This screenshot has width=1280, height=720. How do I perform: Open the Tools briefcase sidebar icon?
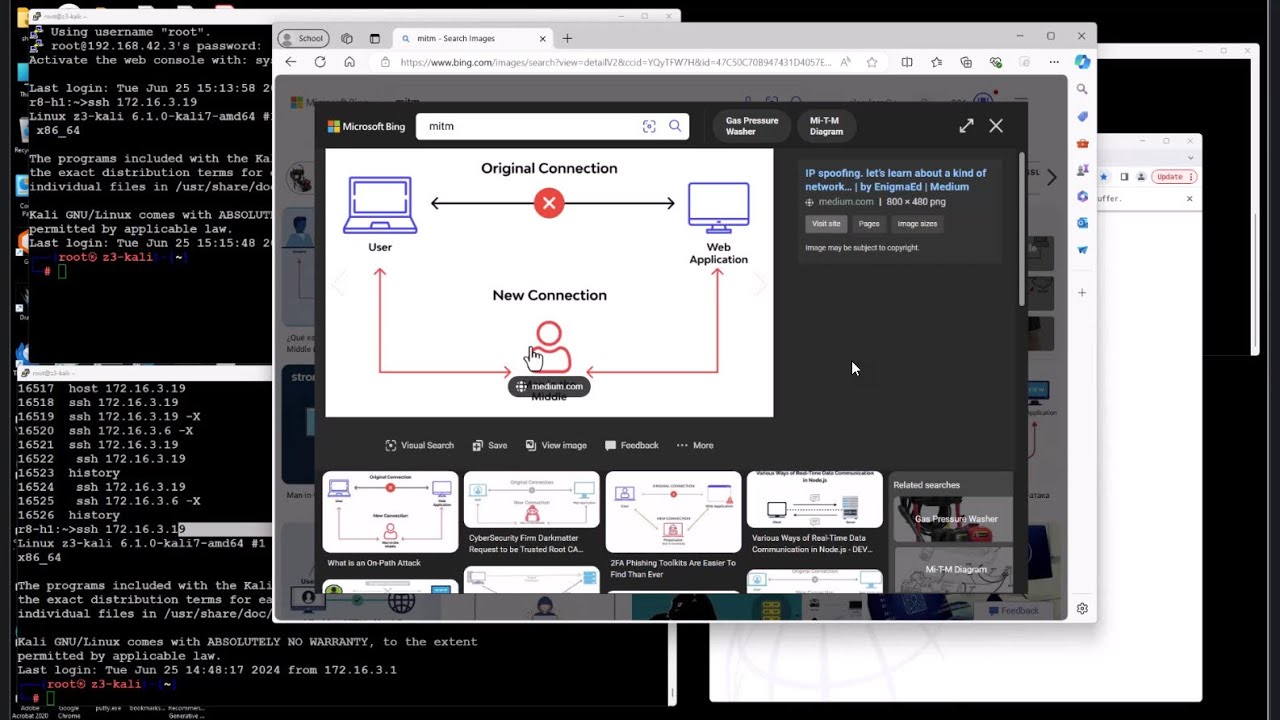1082,143
